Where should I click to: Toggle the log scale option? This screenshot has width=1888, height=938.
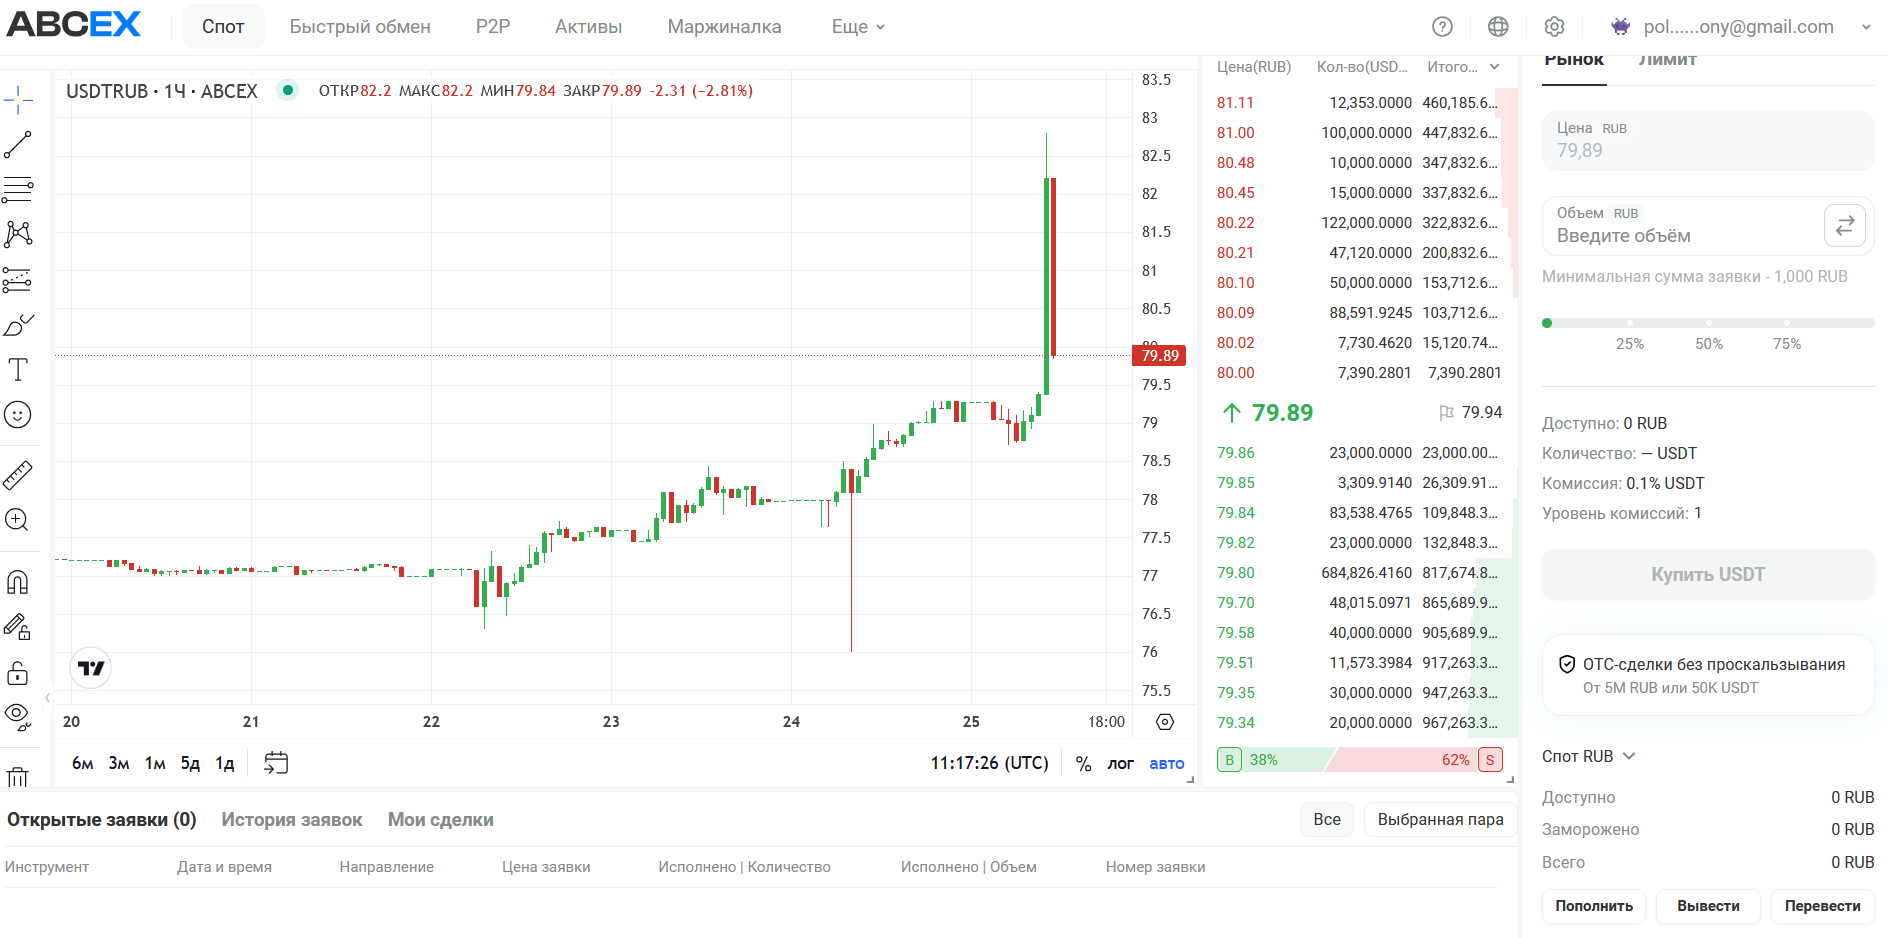[x=1120, y=763]
